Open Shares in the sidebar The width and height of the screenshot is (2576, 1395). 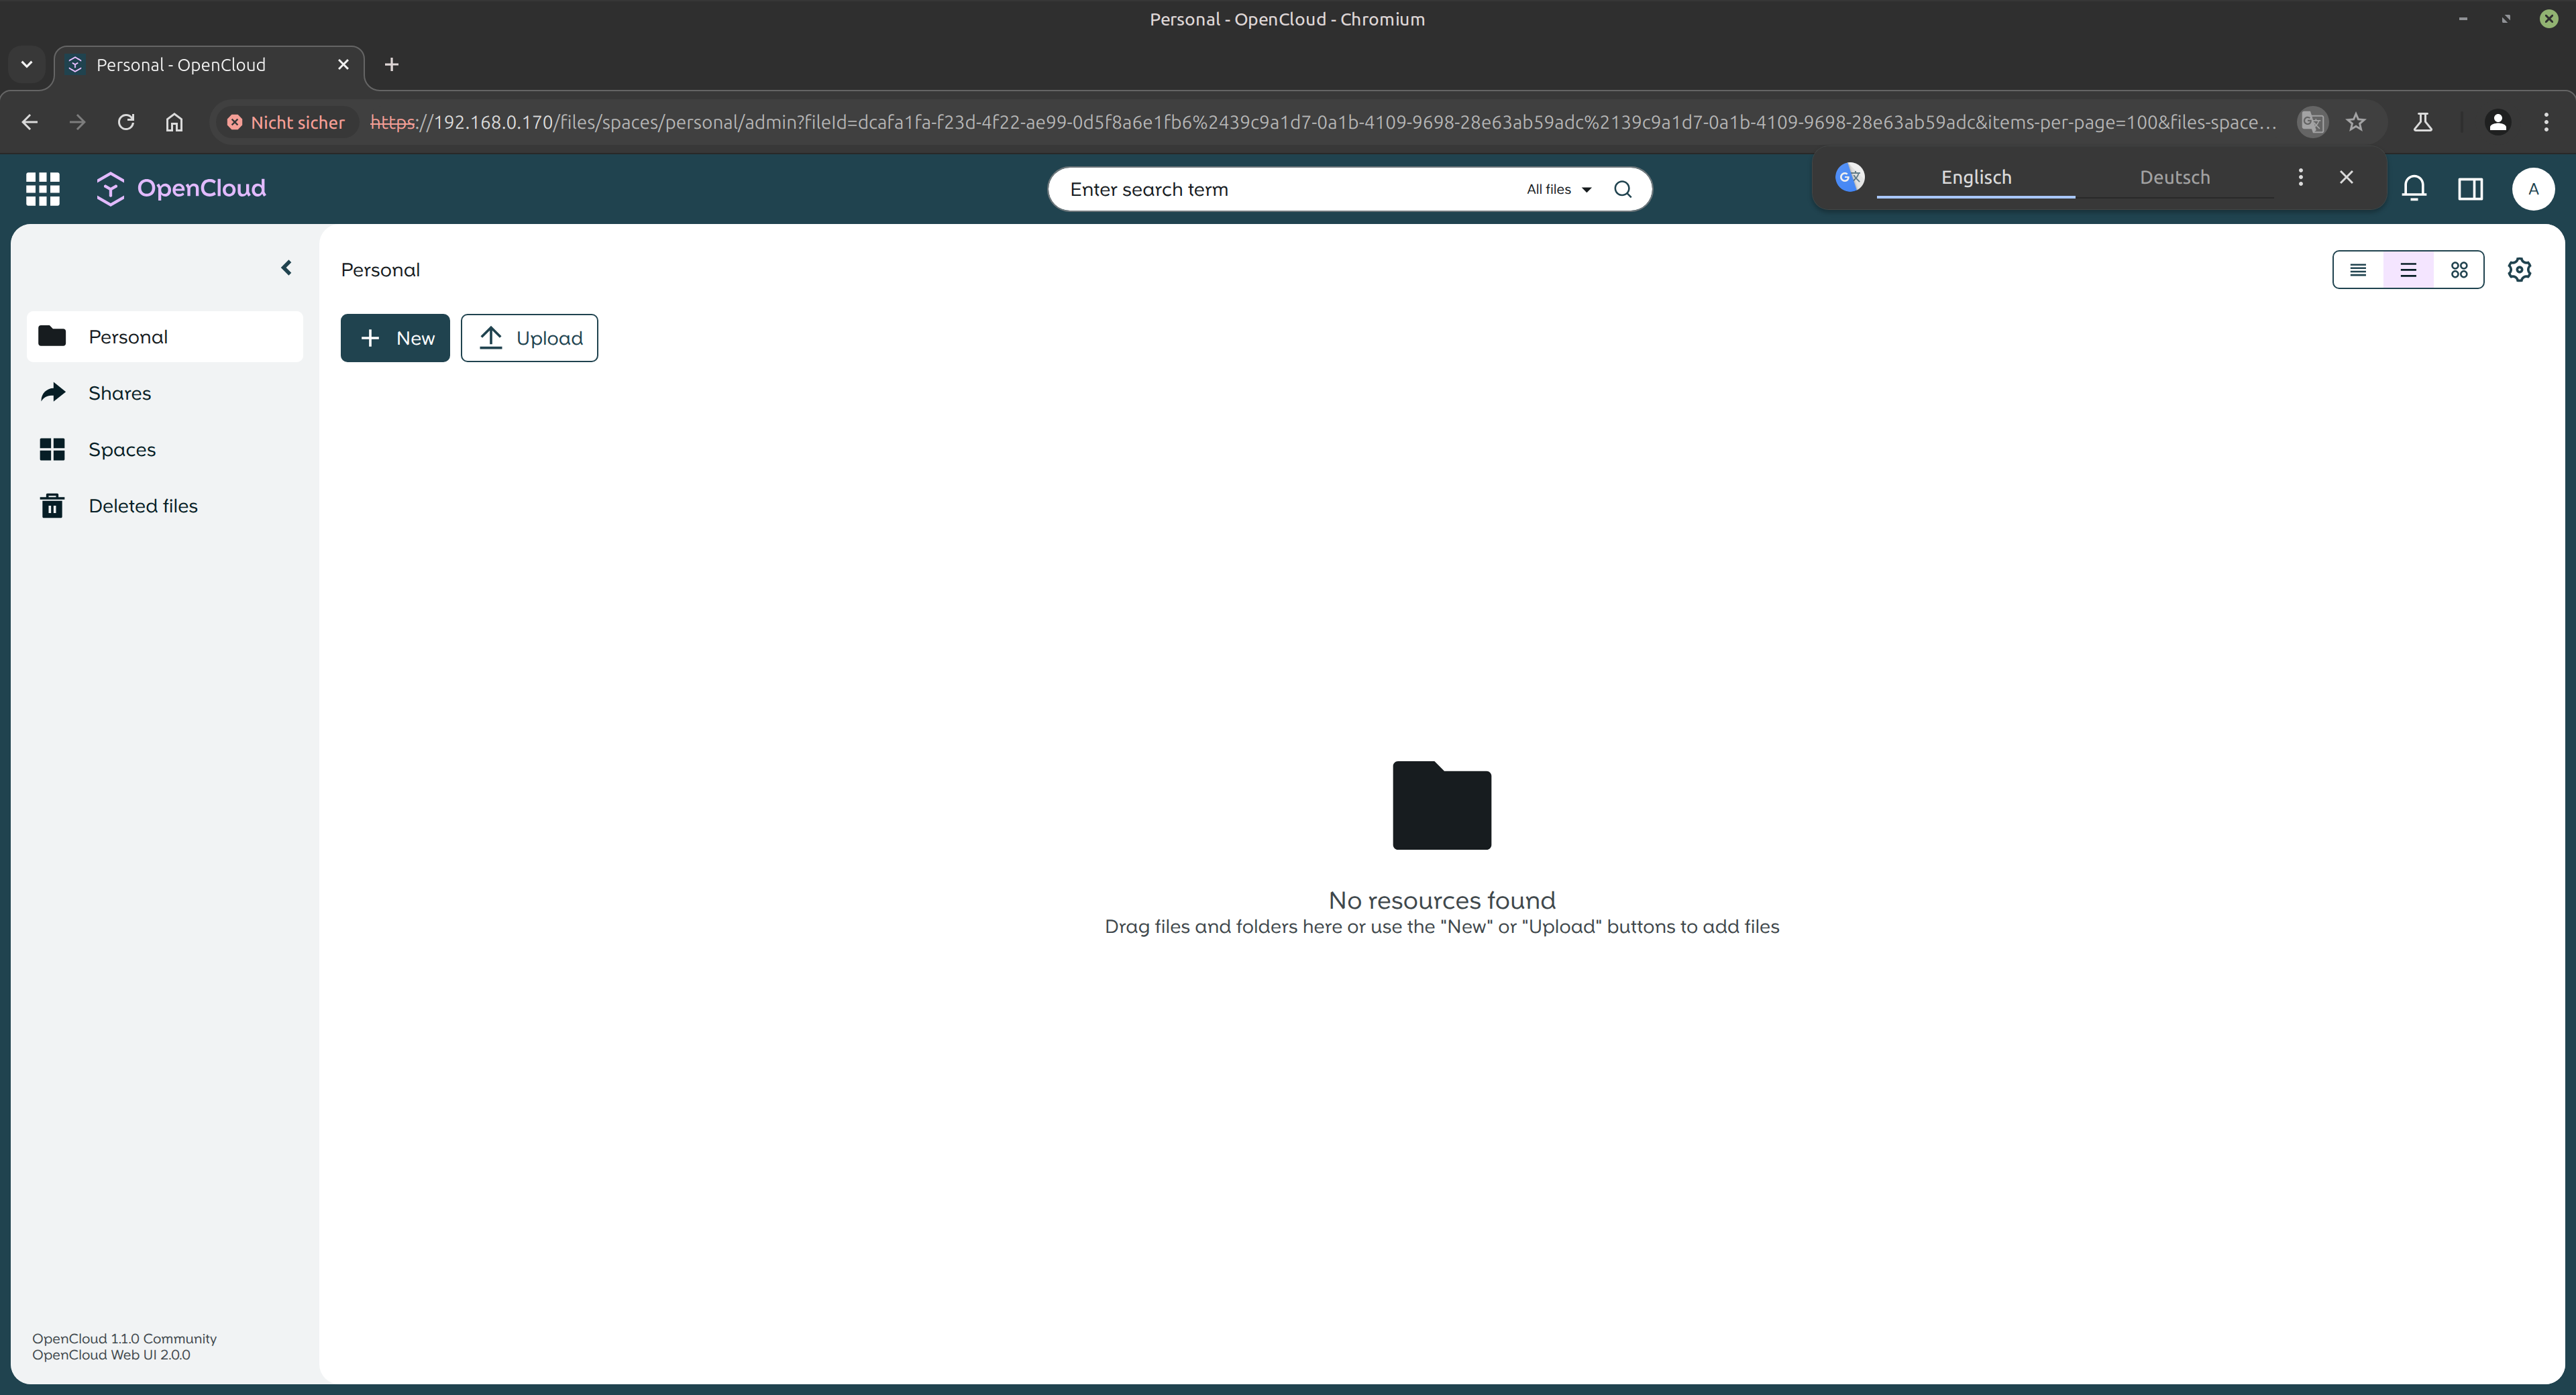pos(165,393)
